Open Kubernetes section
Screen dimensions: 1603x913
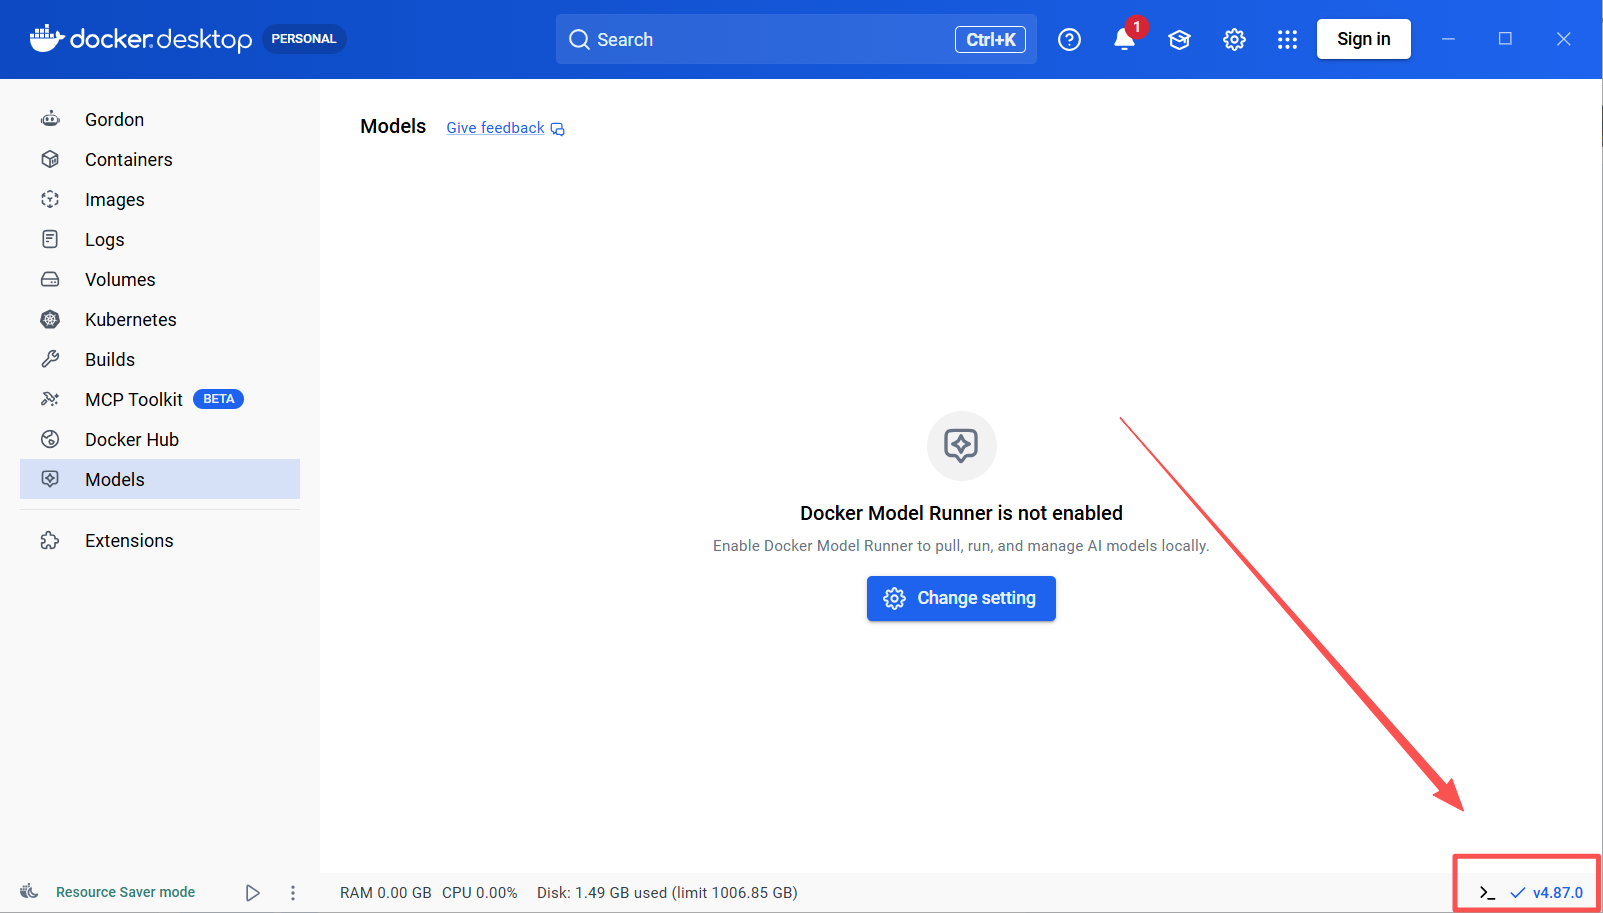(x=160, y=319)
